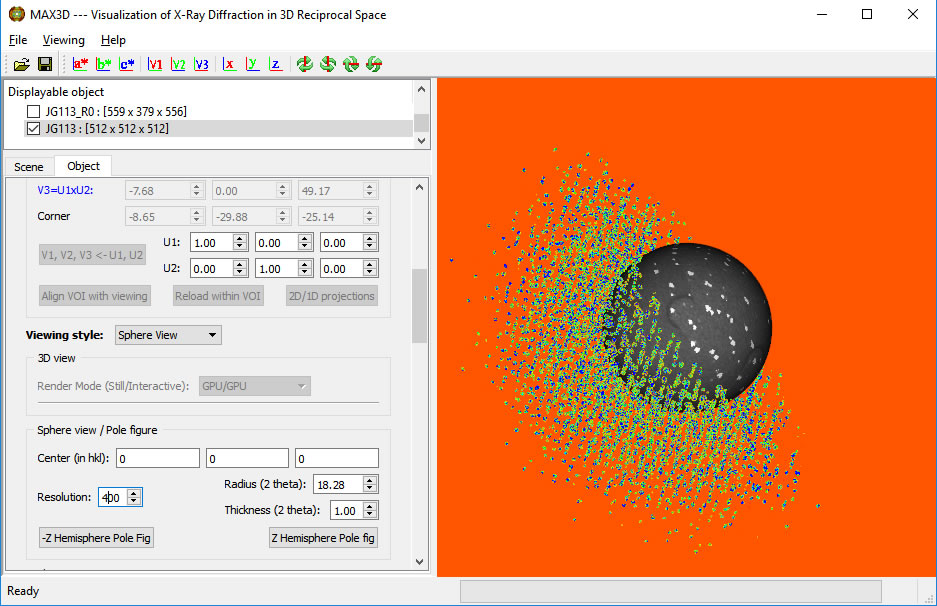Image resolution: width=937 pixels, height=606 pixels.
Task: Toggle visibility of JG113 [512 x 512 x 512]
Action: 33,128
